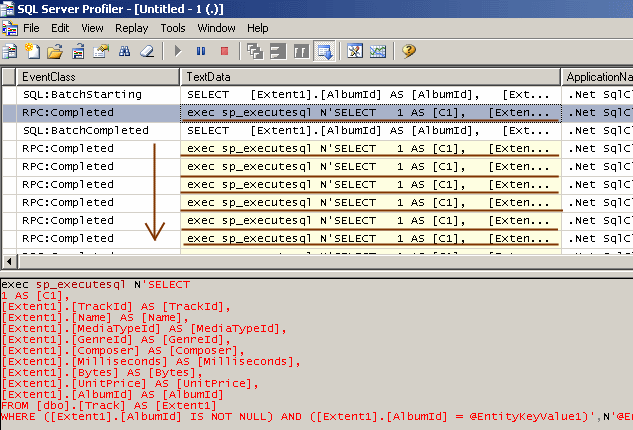Pause the selected trace

pos(201,51)
